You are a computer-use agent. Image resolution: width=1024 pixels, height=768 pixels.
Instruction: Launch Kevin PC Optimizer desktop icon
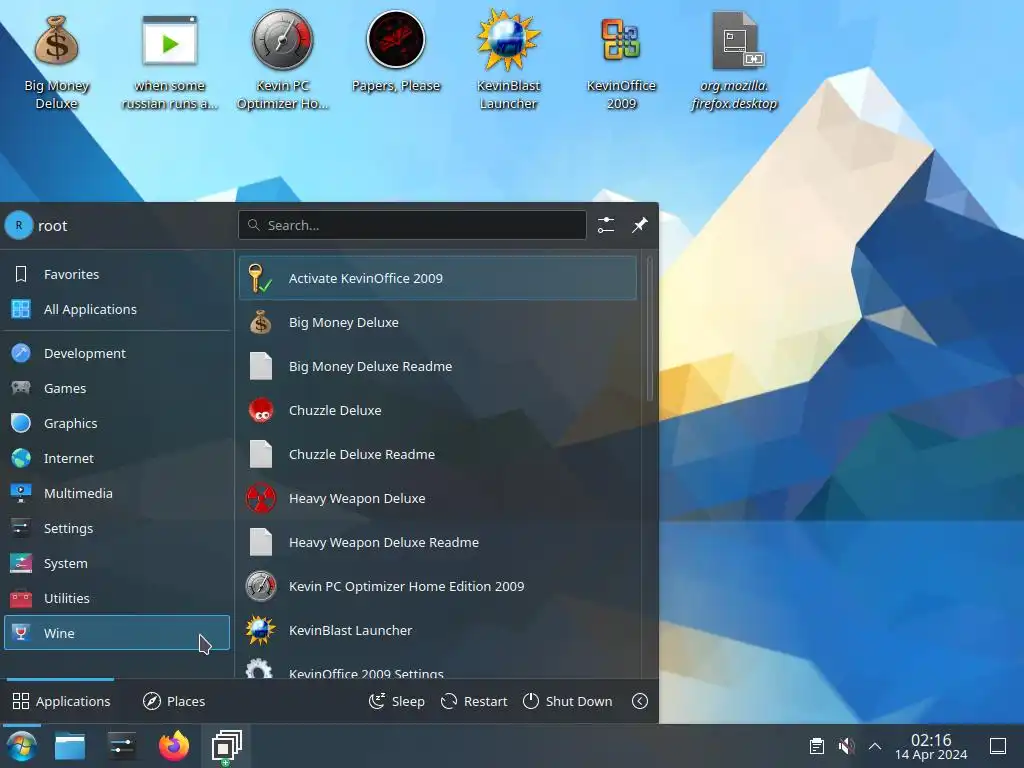click(282, 60)
